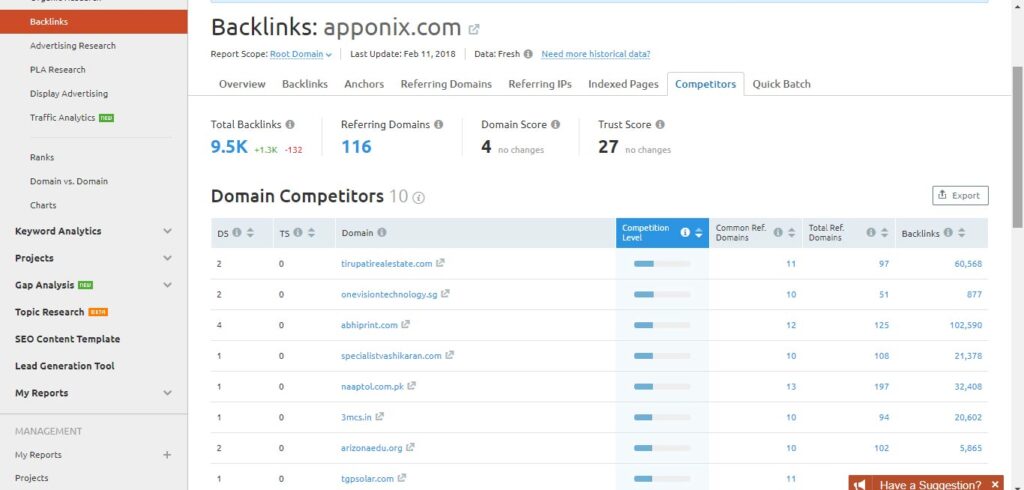Switch to Quick Batch tab
Viewport: 1024px width, 490px height.
click(x=782, y=84)
